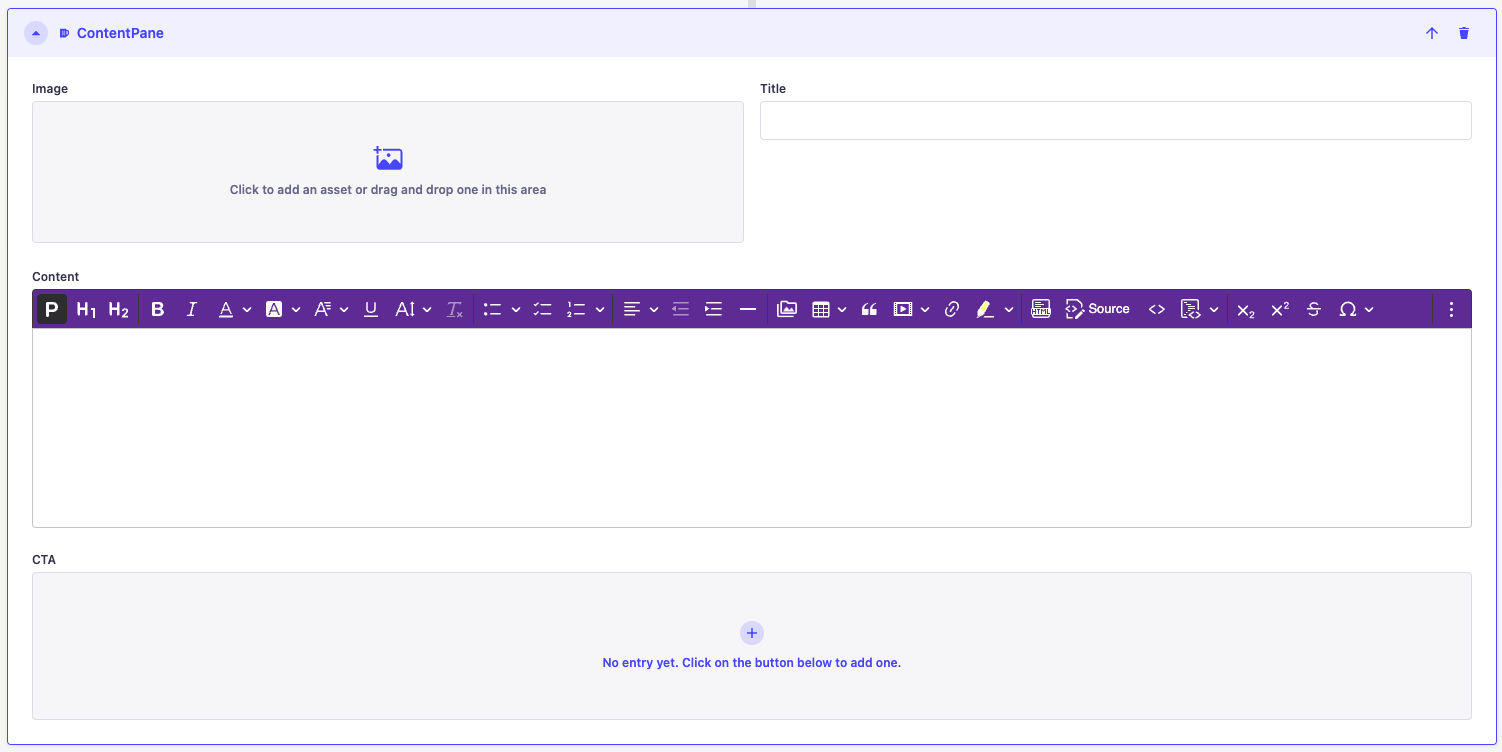Add a CTA entry with plus button
The height and width of the screenshot is (752, 1502).
pyautogui.click(x=752, y=633)
